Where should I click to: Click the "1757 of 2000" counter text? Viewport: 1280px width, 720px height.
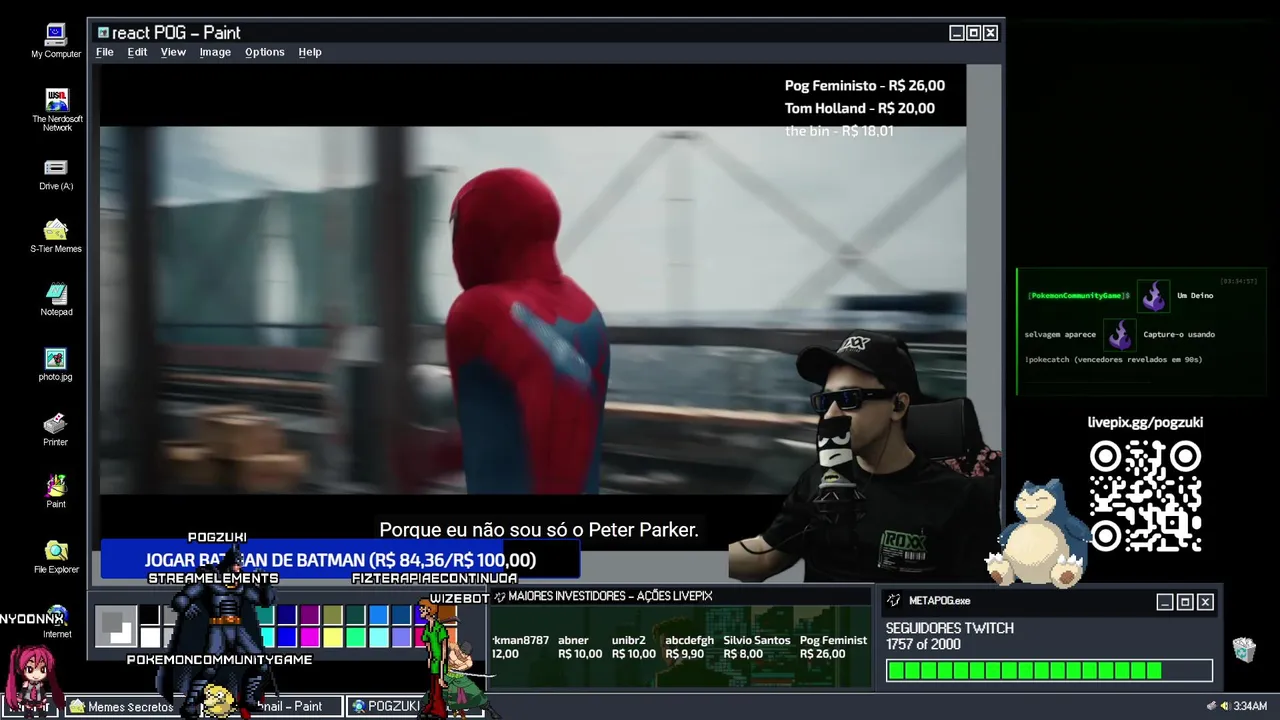coord(923,645)
